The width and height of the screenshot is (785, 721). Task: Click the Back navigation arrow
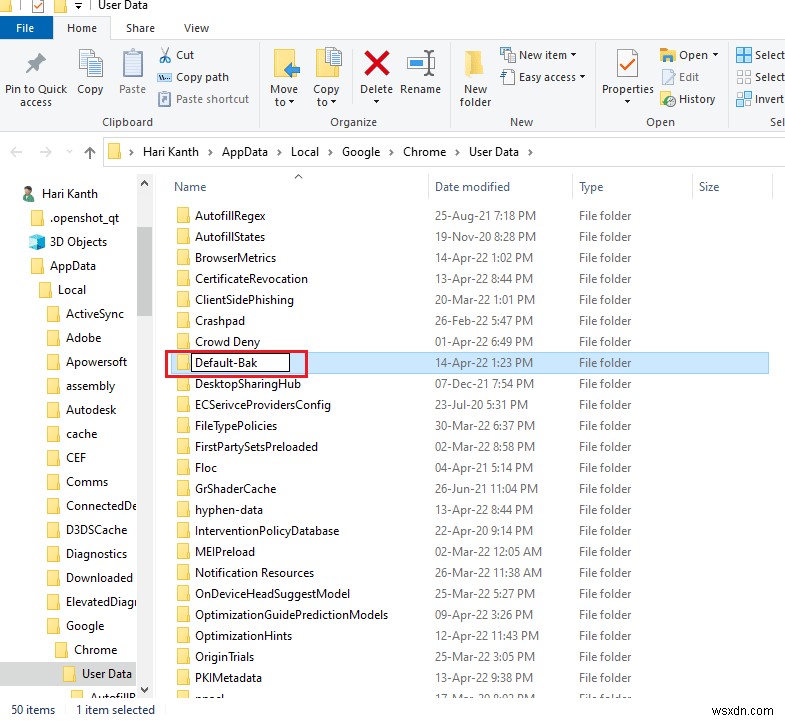tap(17, 152)
